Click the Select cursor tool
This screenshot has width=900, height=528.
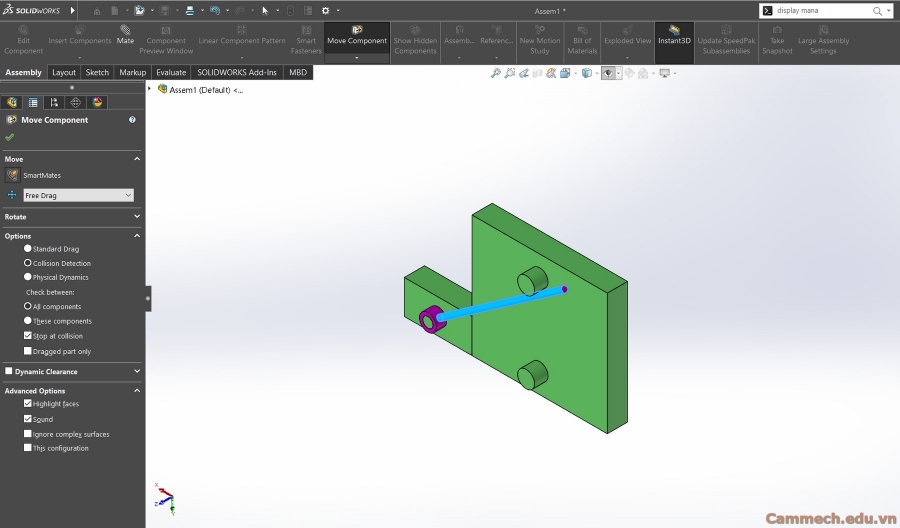pyautogui.click(x=265, y=11)
